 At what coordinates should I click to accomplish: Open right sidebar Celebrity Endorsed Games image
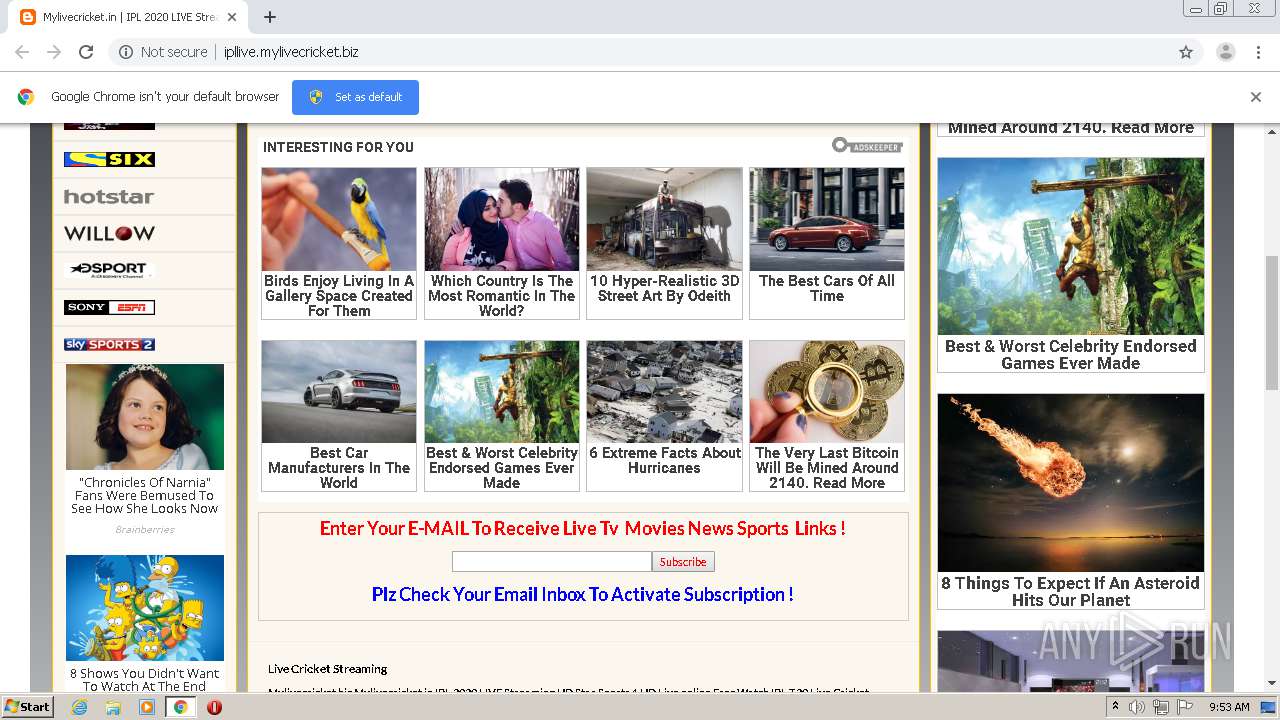tap(1071, 246)
